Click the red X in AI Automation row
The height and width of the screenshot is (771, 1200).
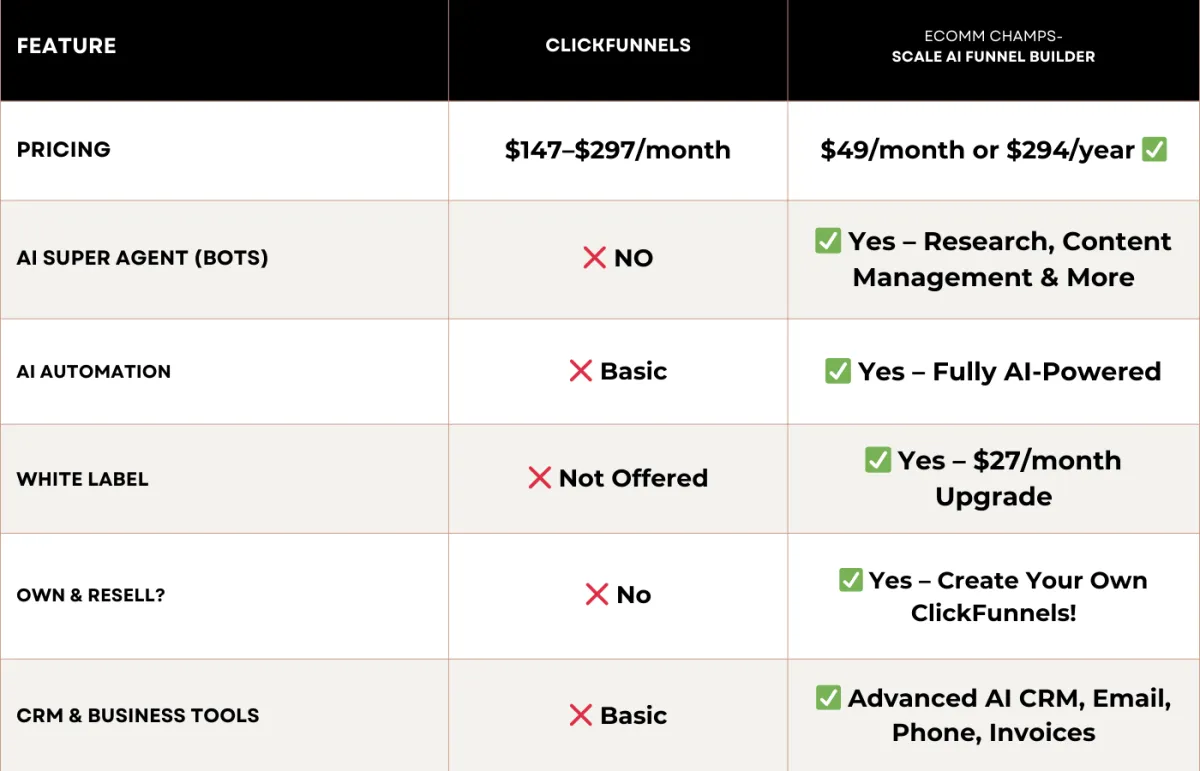pyautogui.click(x=581, y=371)
